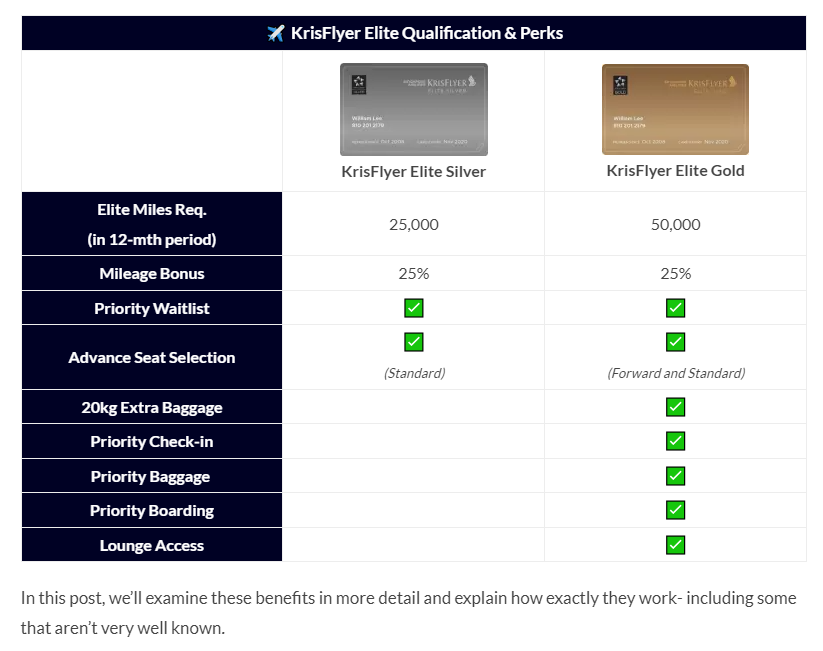Click the 'Priority Baggage' row header

152,476
